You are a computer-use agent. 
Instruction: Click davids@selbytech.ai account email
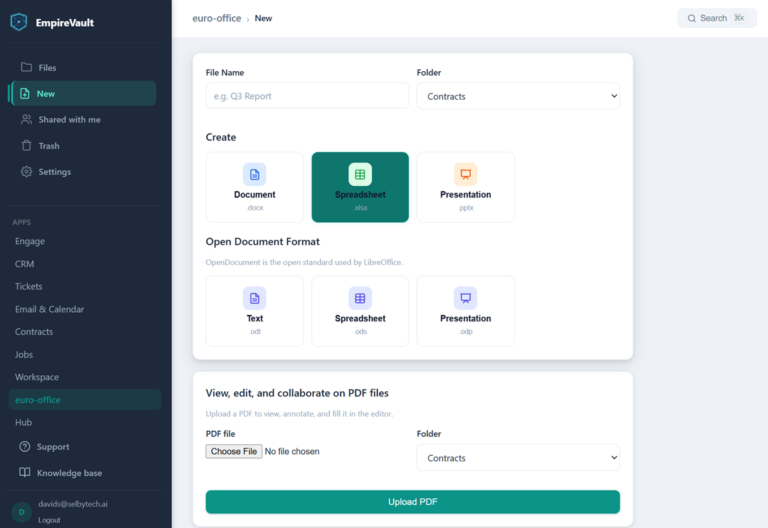coord(72,504)
